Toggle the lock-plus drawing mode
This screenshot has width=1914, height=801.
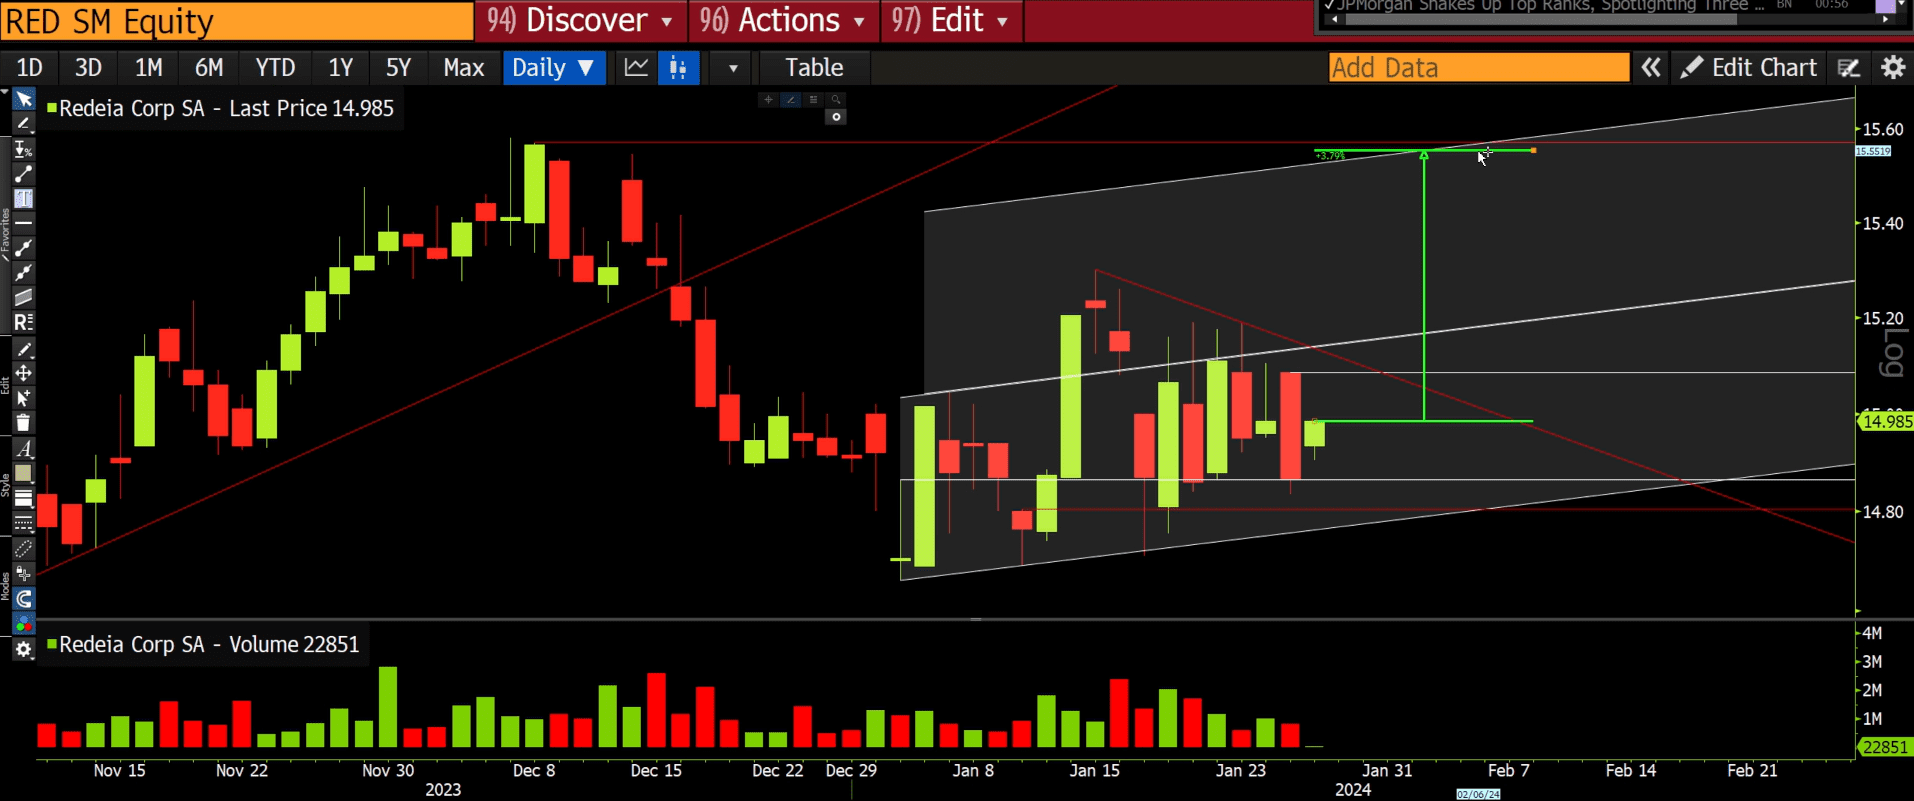pyautogui.click(x=23, y=574)
